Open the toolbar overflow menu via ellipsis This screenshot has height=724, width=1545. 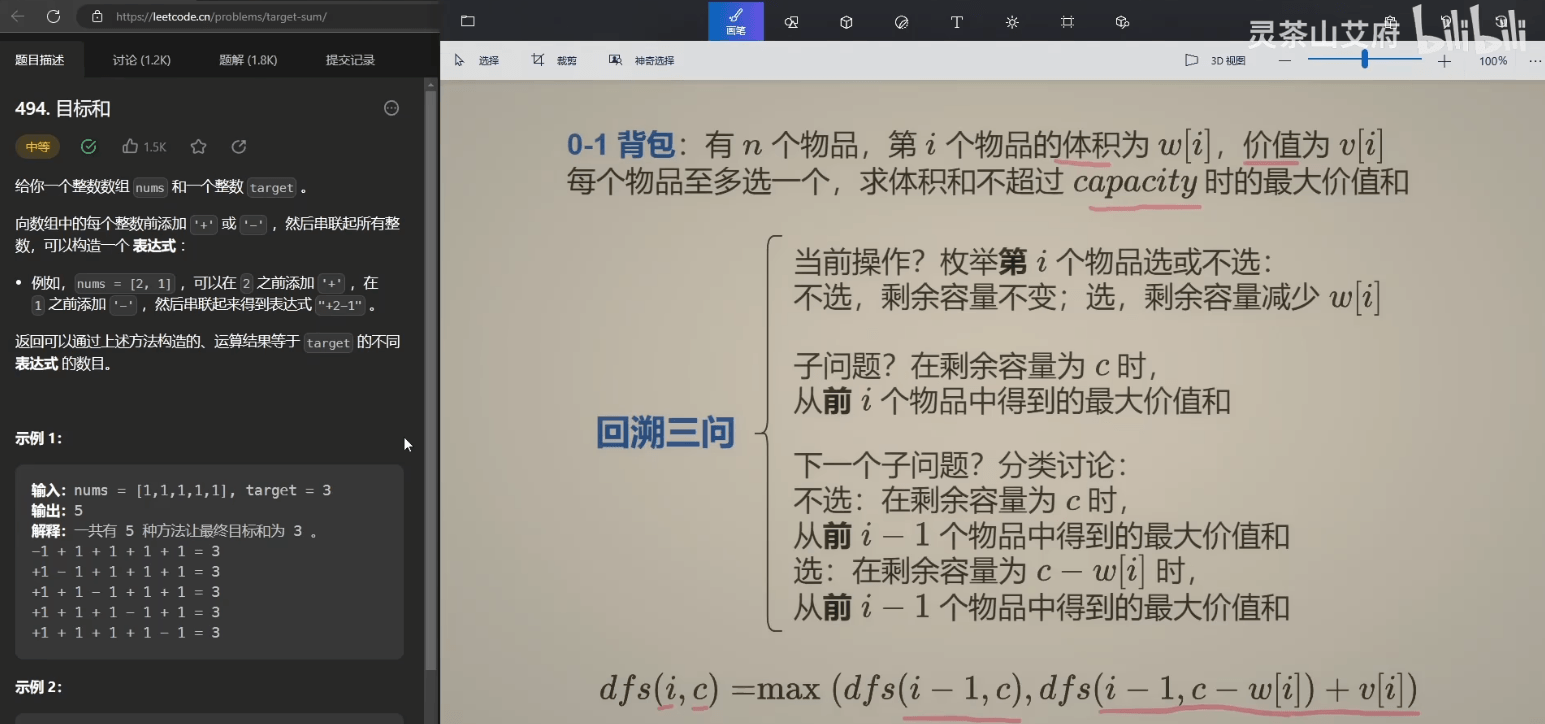[x=1535, y=60]
